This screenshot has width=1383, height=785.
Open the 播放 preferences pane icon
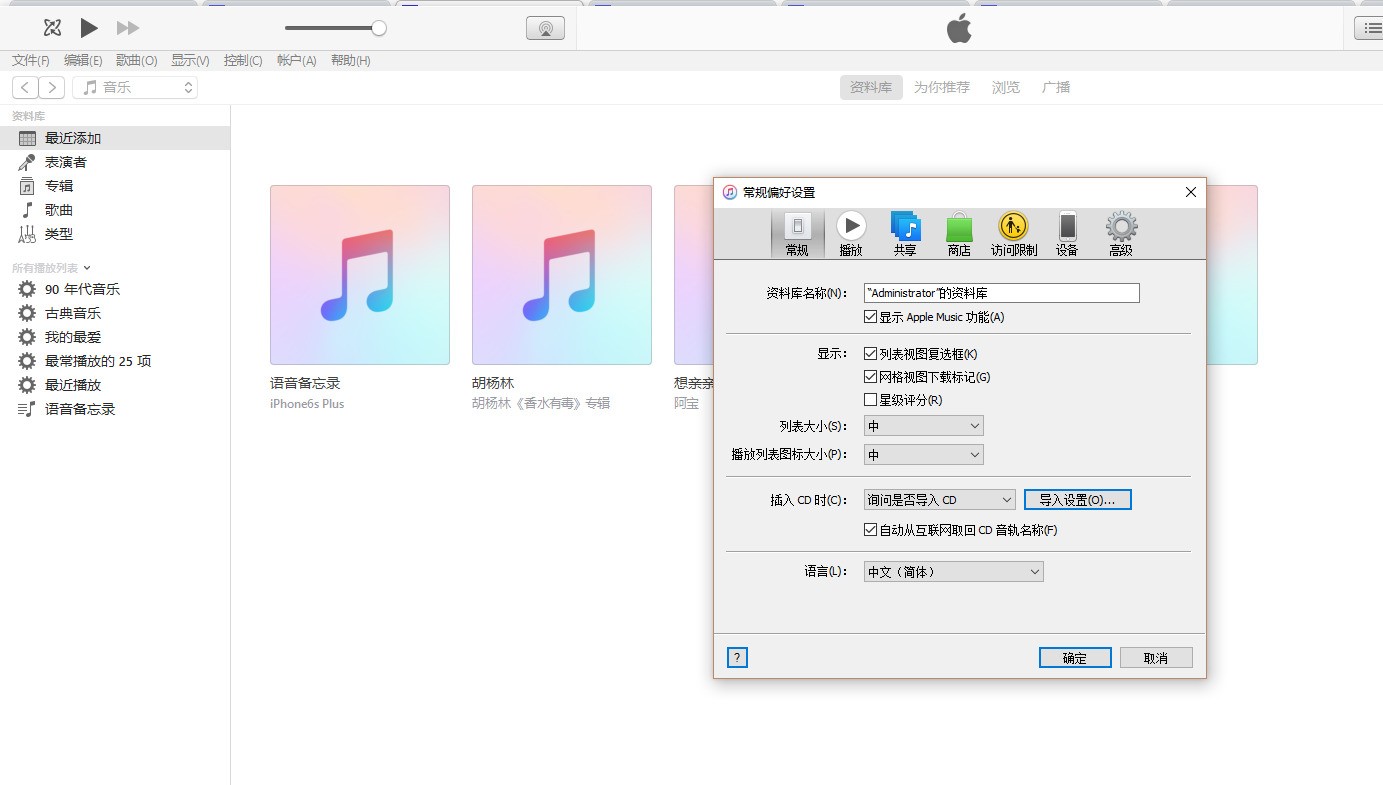point(851,234)
